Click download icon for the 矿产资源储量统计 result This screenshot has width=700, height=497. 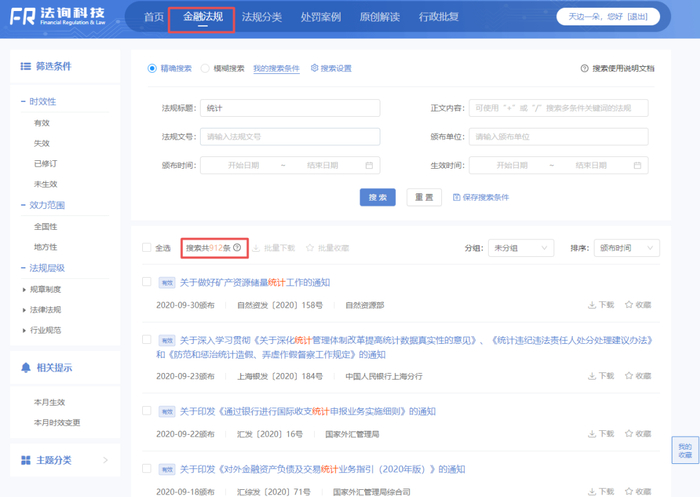[x=592, y=304]
